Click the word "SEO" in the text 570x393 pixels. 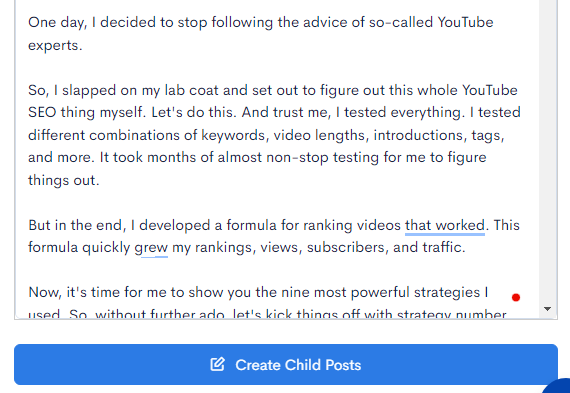click(42, 113)
